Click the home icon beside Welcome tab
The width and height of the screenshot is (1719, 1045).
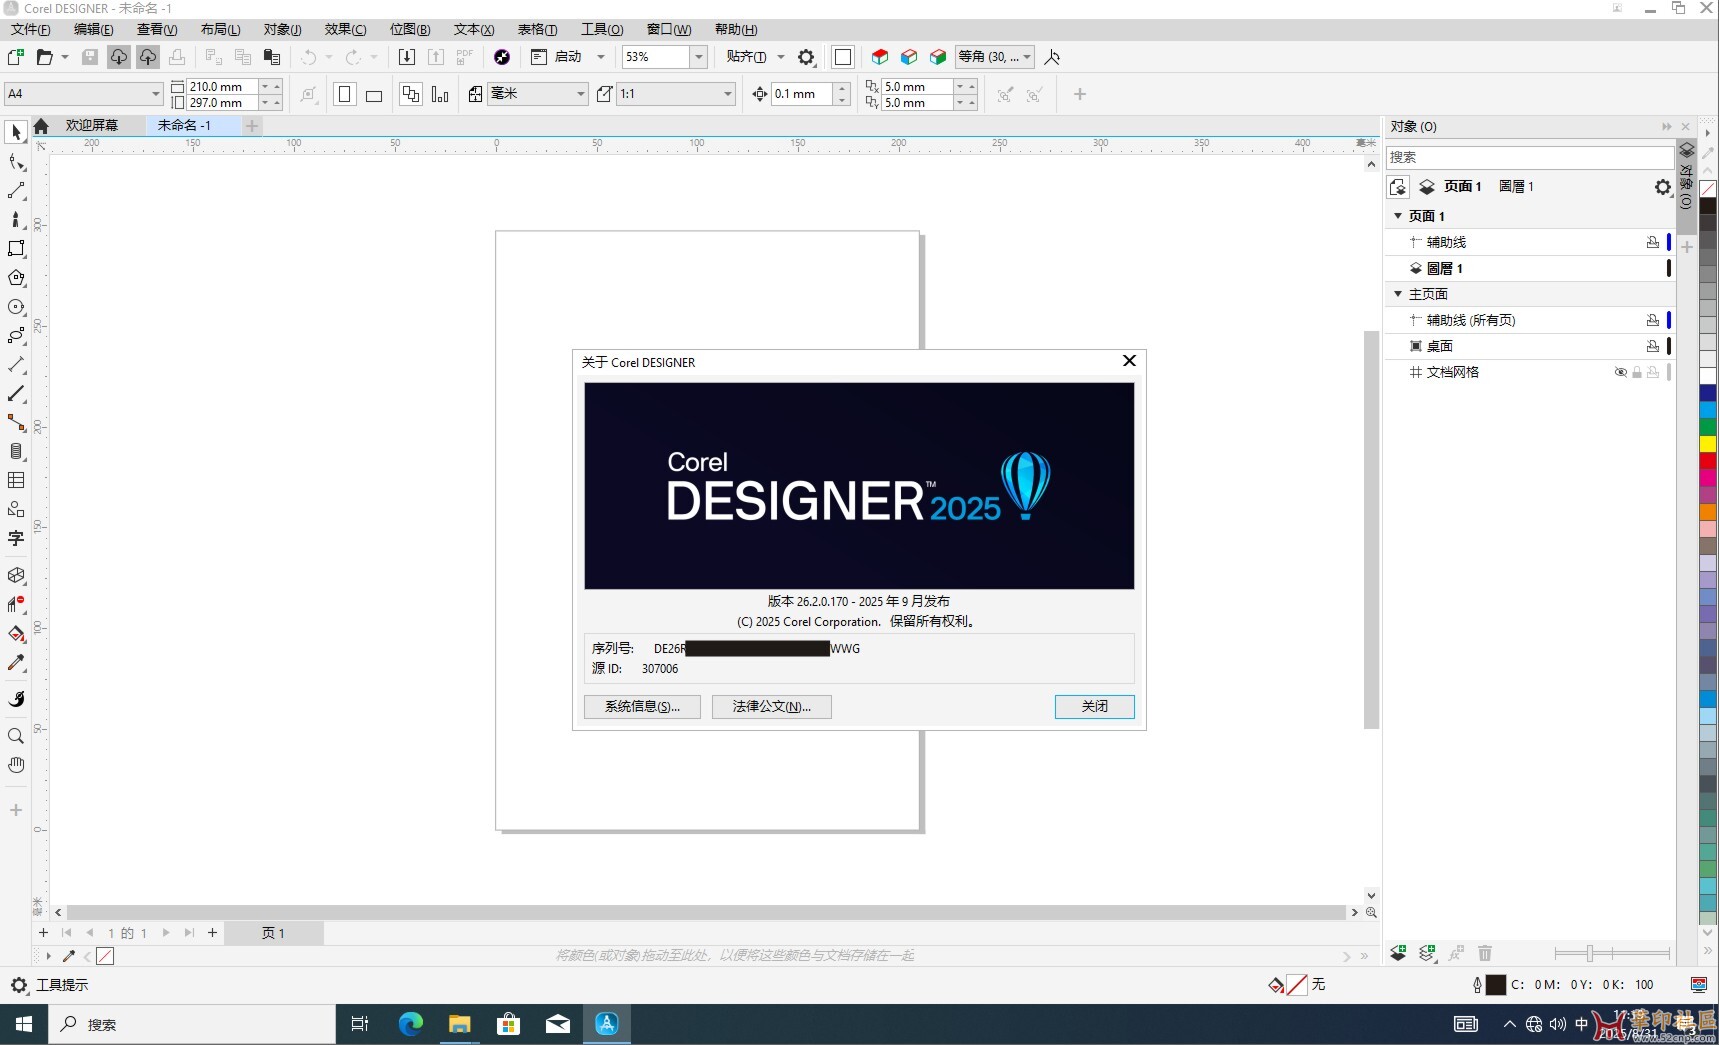[41, 126]
